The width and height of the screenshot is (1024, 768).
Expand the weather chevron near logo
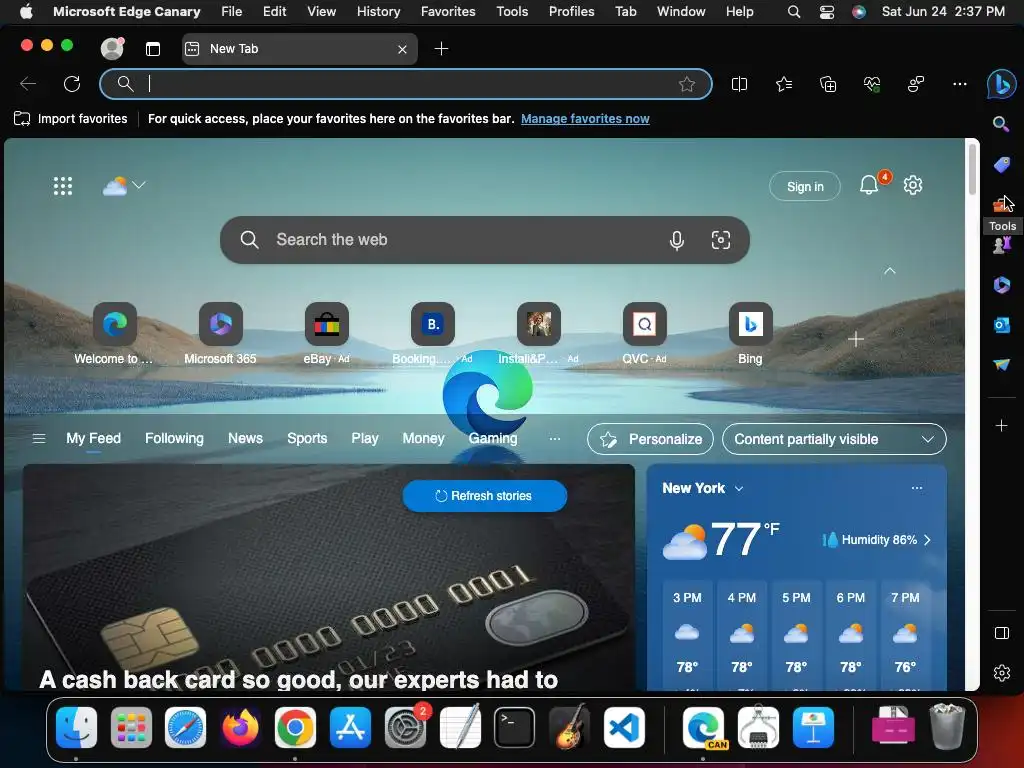139,185
